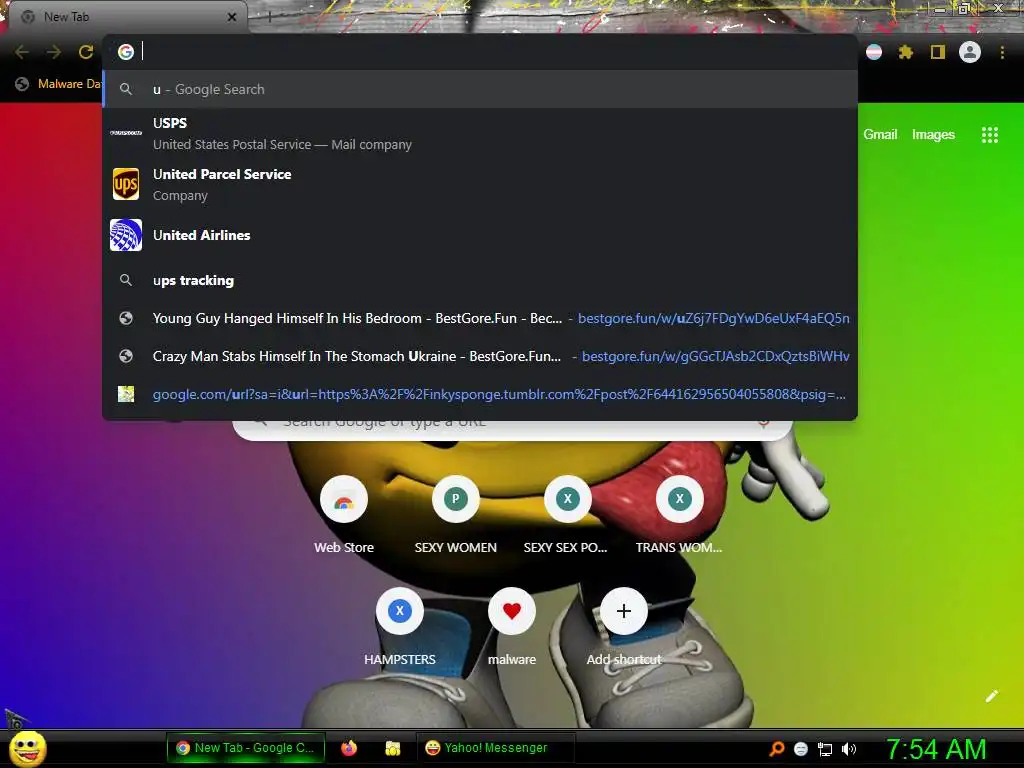Open the Malware bookmark in bookmarks bar
The image size is (1024, 768).
click(59, 84)
